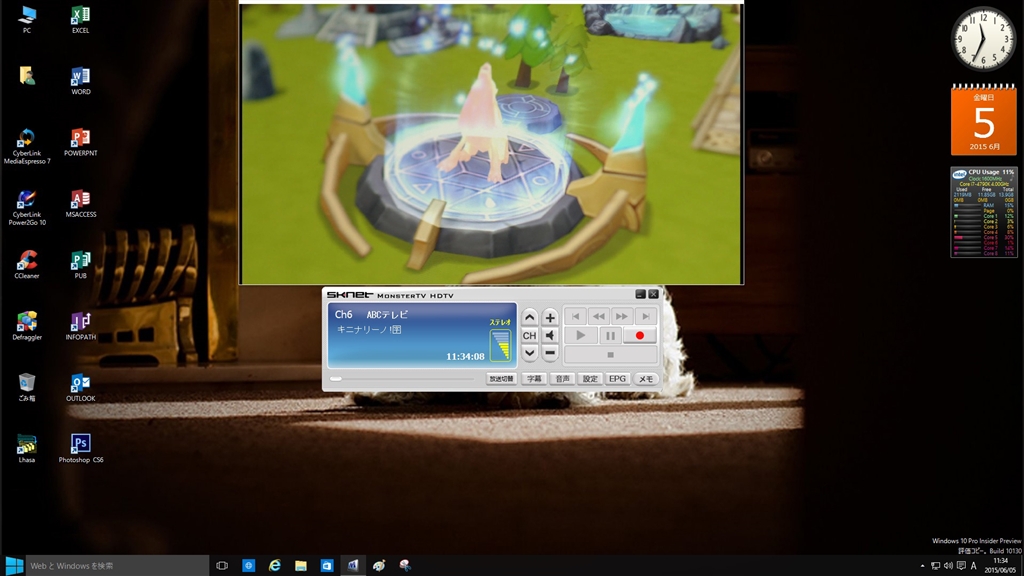The image size is (1024, 576).
Task: Click the seek slider handle in MonsterTV
Action: click(x=336, y=379)
